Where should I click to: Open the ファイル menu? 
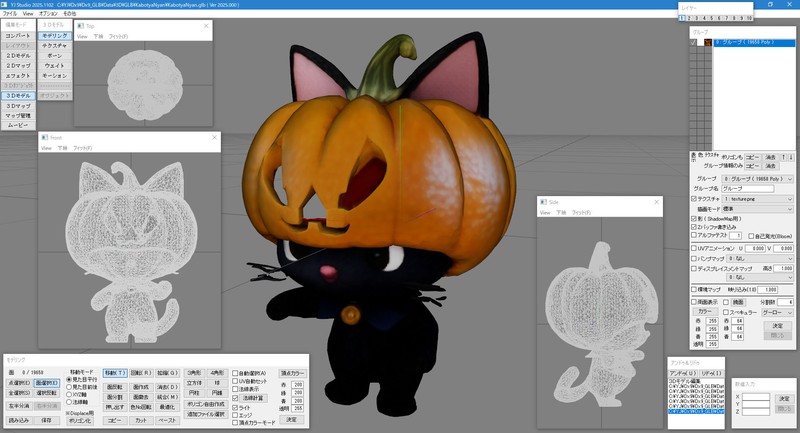tap(8, 14)
